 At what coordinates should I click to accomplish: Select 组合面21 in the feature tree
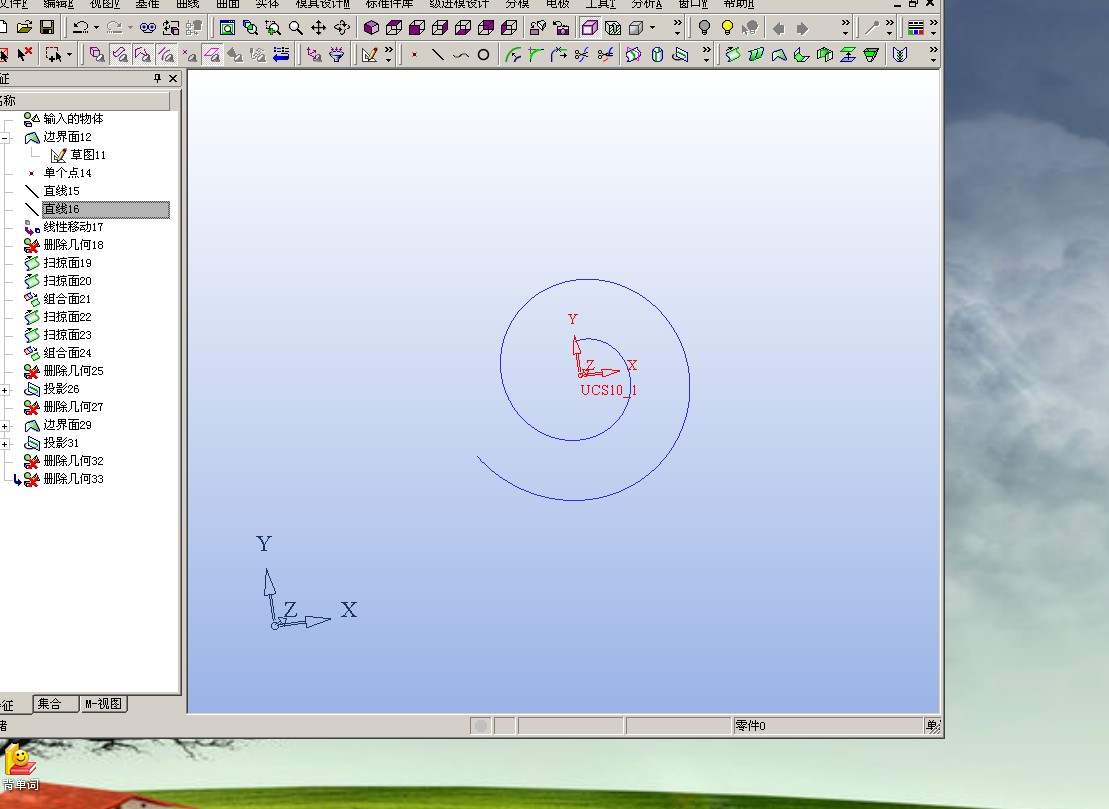pos(67,299)
